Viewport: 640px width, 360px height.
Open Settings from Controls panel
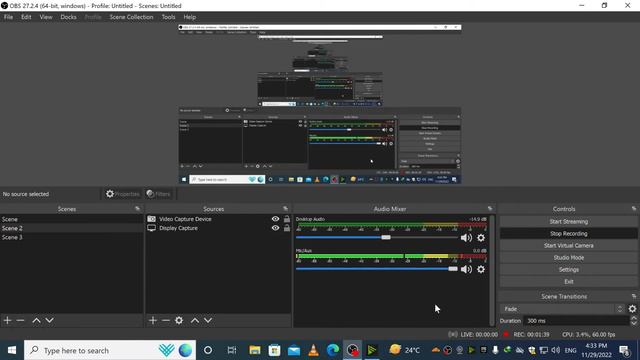pyautogui.click(x=569, y=269)
